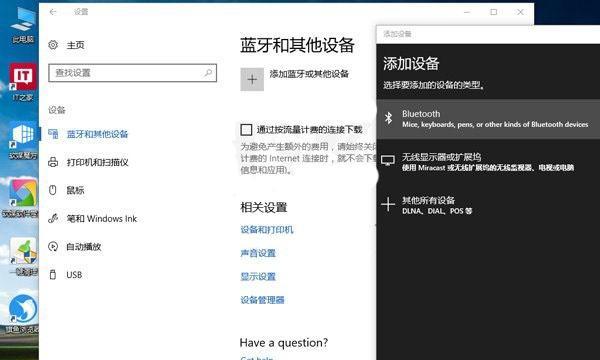Open USB settings page
The width and height of the screenshot is (600, 360).
[74, 275]
